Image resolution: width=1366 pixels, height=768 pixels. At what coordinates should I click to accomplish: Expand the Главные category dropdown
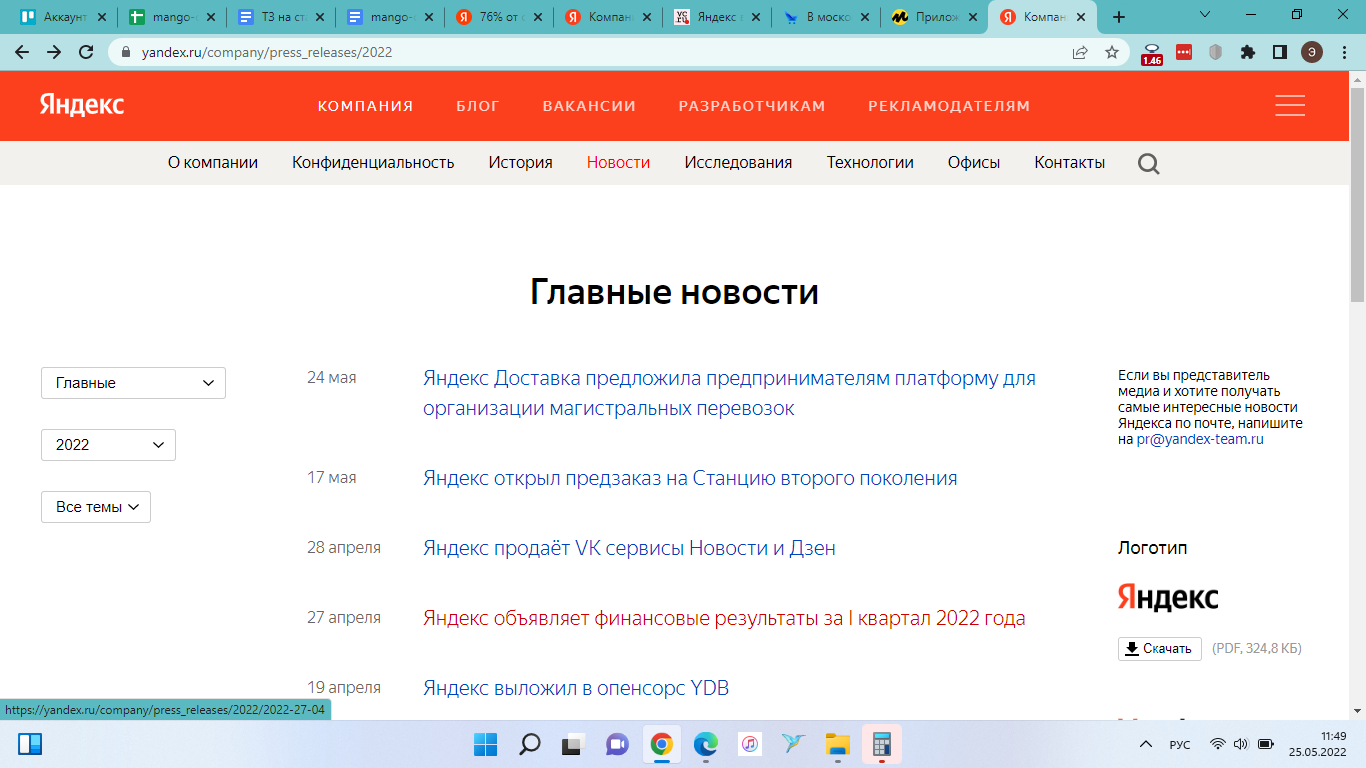tap(133, 383)
